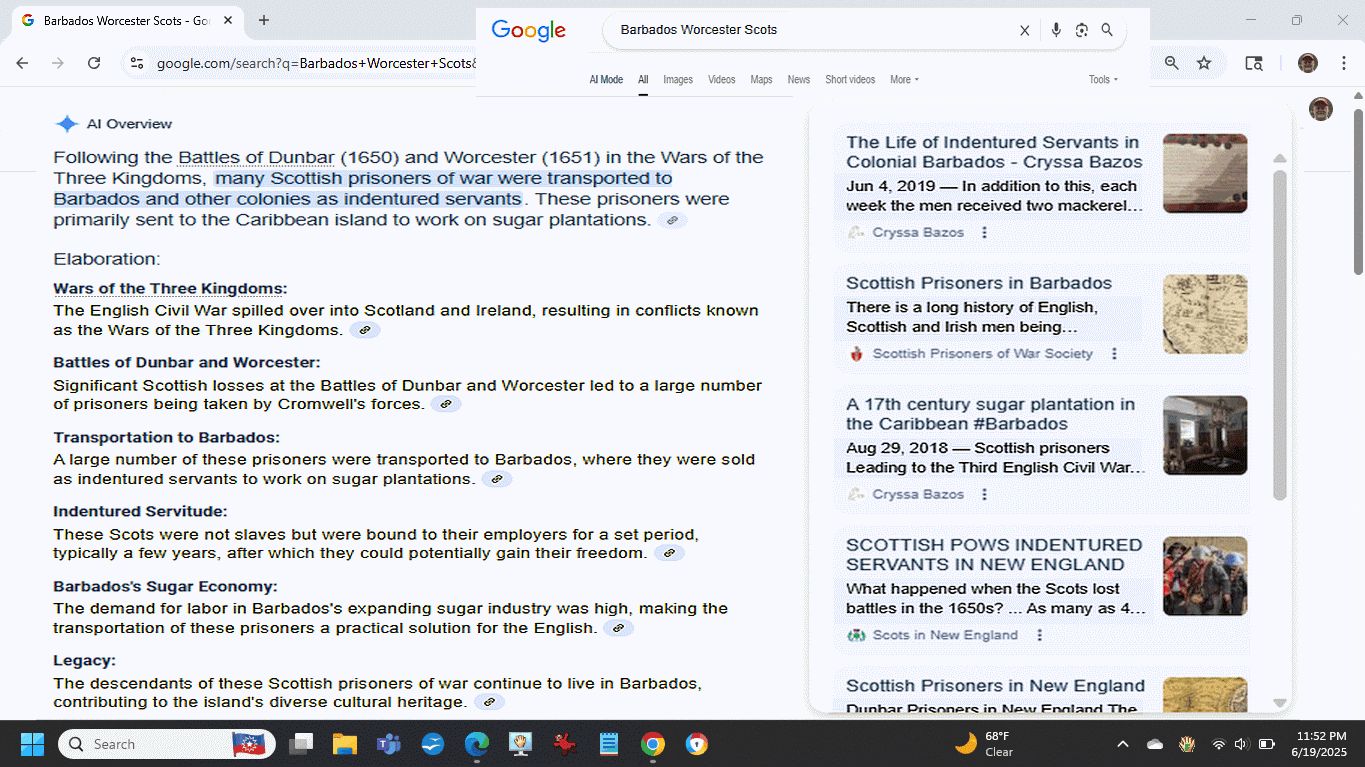Open the volume icon in the system tray
Screen dimensions: 1365x767
1241,744
